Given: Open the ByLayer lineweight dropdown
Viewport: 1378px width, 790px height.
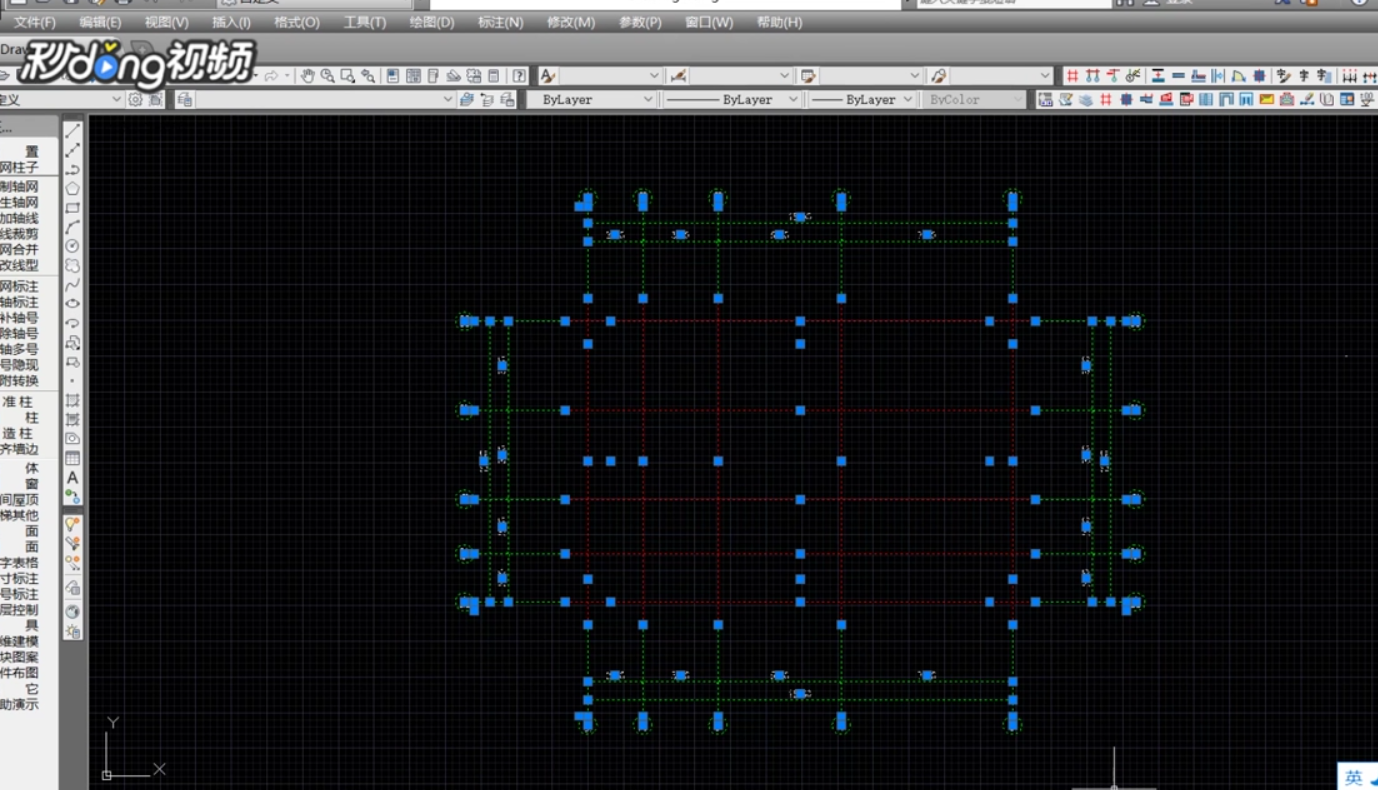Looking at the screenshot, I should 861,99.
